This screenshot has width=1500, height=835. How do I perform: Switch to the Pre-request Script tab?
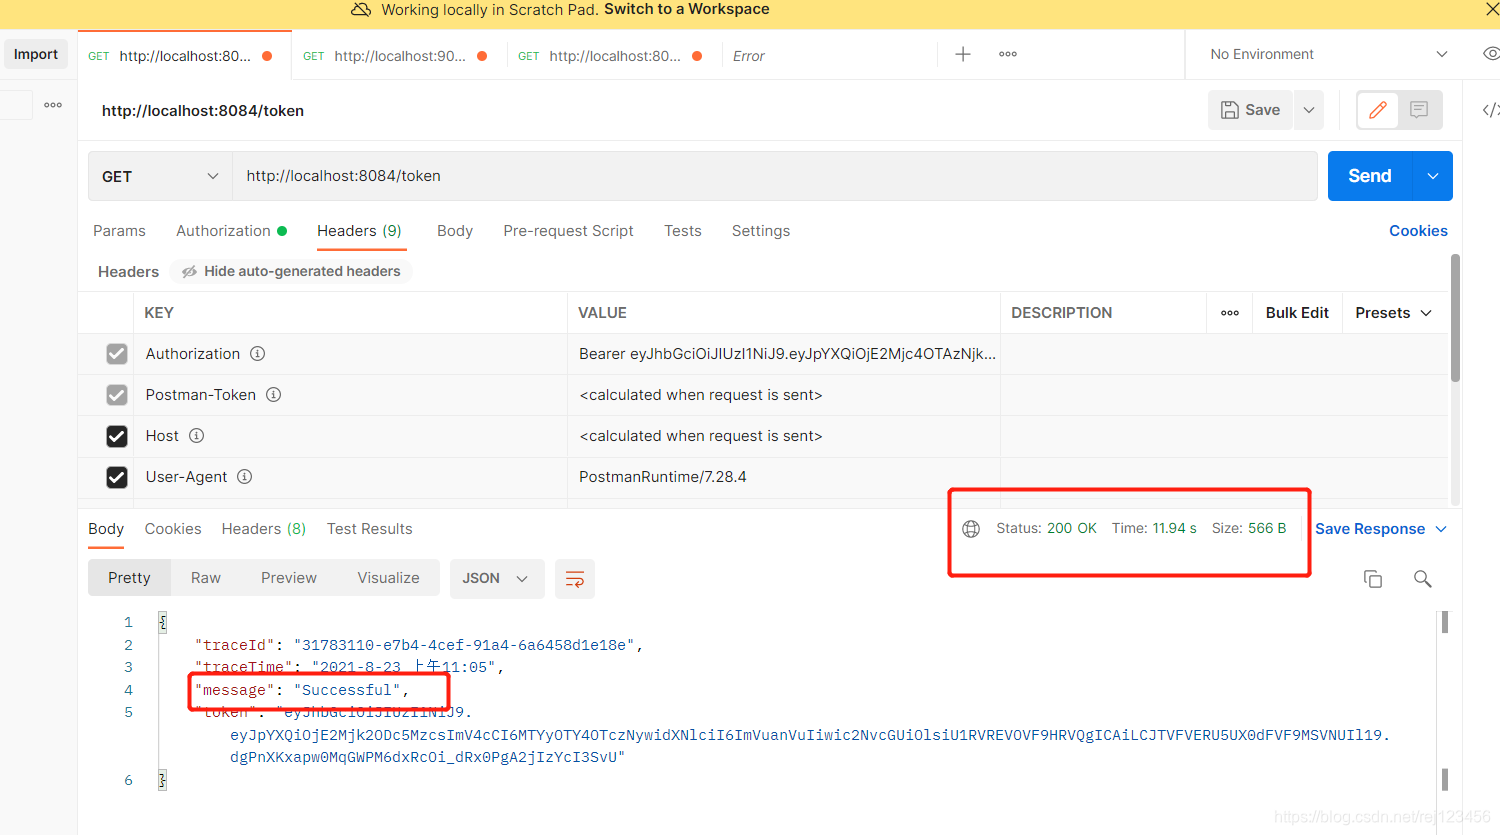tap(568, 230)
